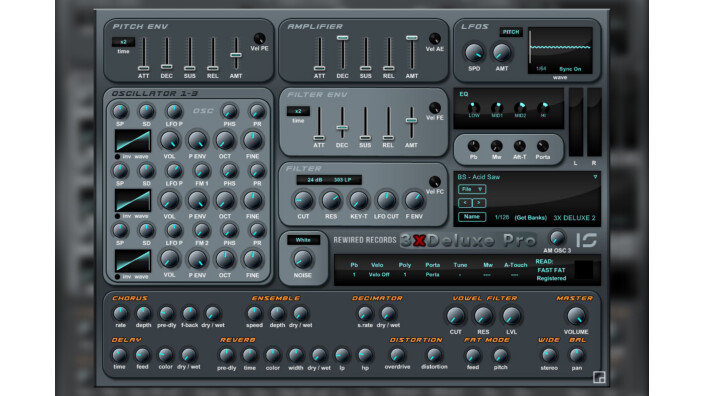Viewport: 704px width, 396px height.
Task: Toggle LFO Sync On switch
Action: pyautogui.click(x=570, y=69)
